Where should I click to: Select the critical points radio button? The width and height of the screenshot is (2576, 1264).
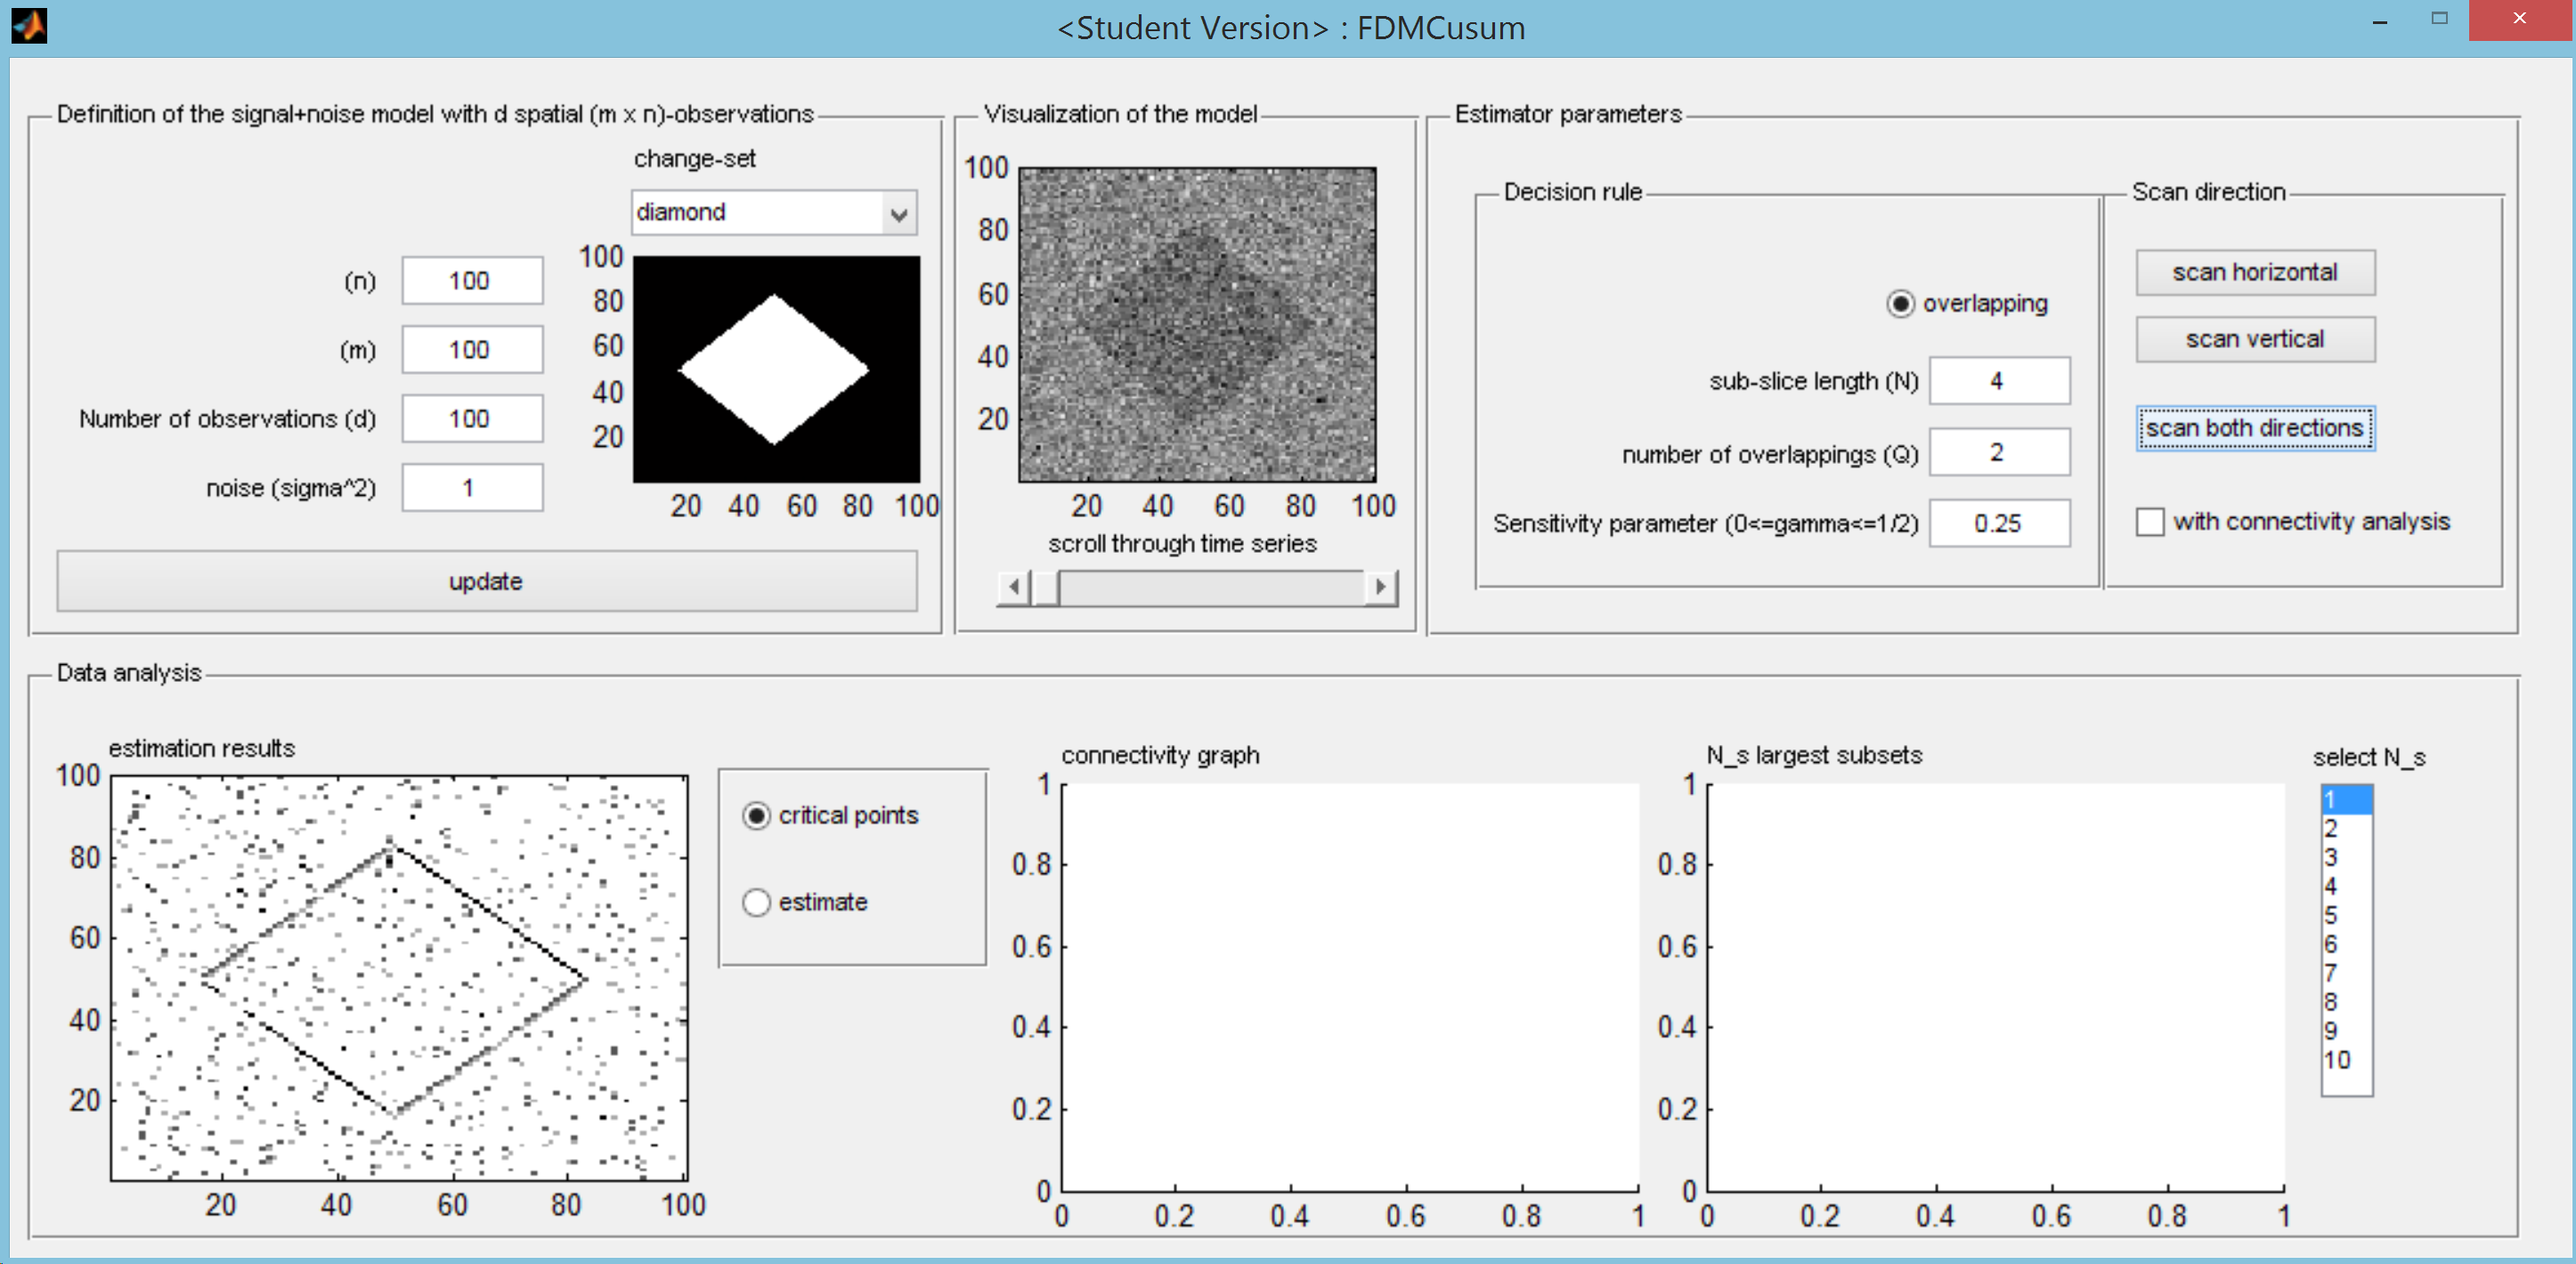(x=757, y=816)
